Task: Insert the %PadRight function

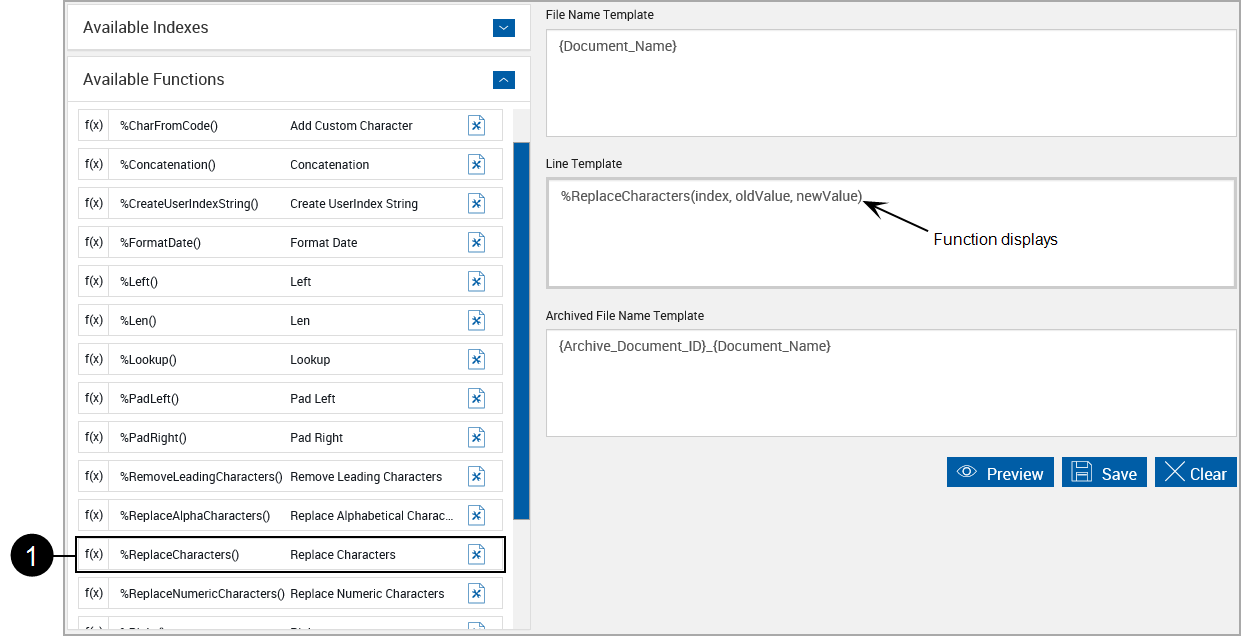Action: [x=477, y=437]
